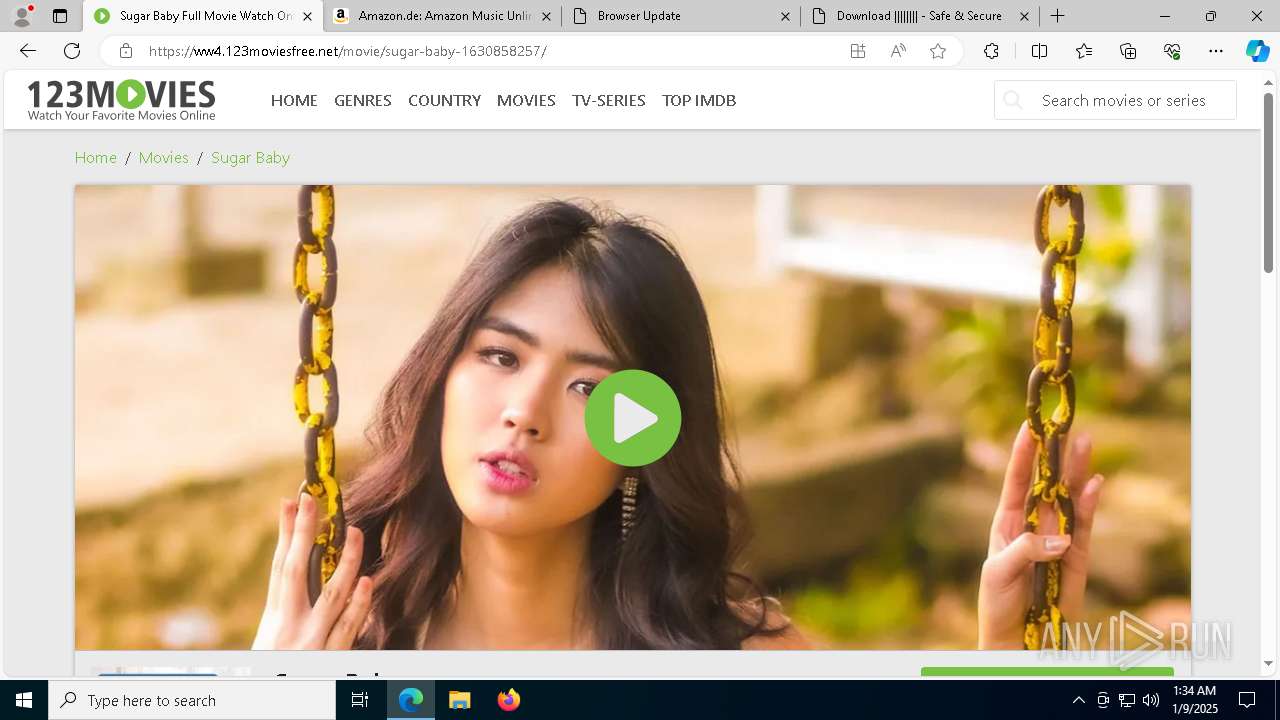Image resolution: width=1280 pixels, height=720 pixels.
Task: Follow the Home breadcrumb link
Action: pos(96,158)
